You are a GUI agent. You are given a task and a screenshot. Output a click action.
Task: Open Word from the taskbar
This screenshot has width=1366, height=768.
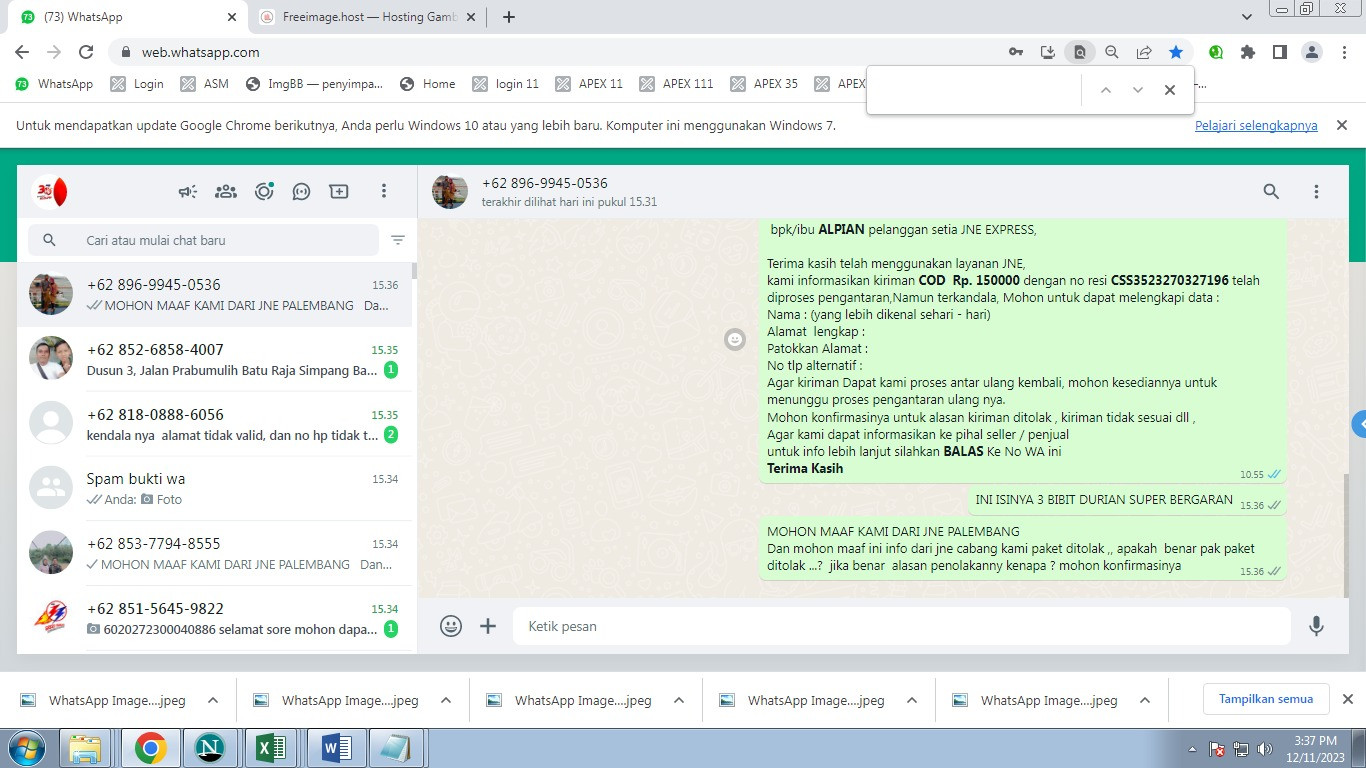[334, 748]
